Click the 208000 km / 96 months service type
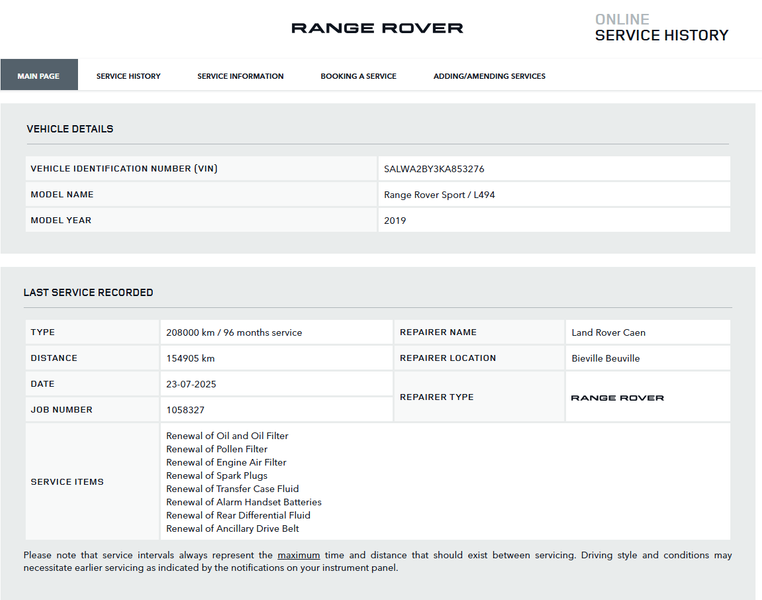 [234, 333]
